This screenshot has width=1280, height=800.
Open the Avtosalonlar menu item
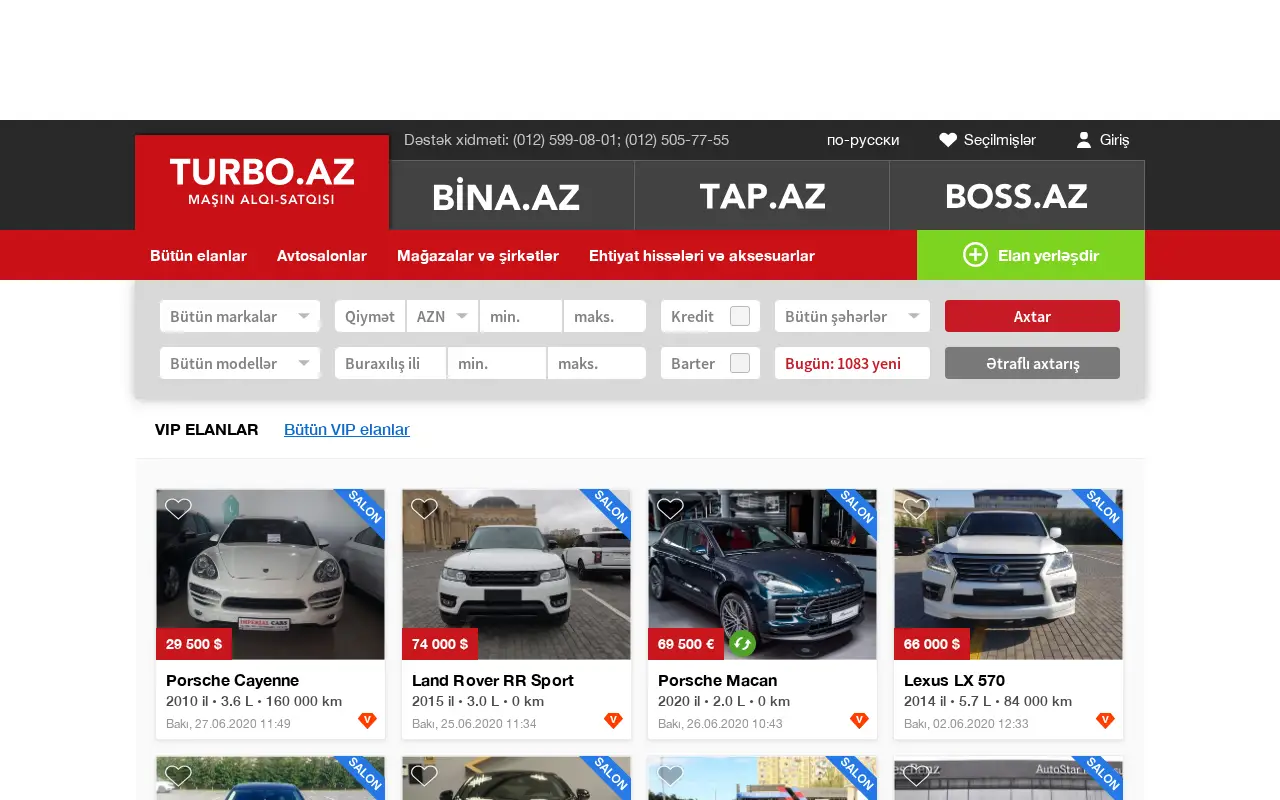[322, 255]
